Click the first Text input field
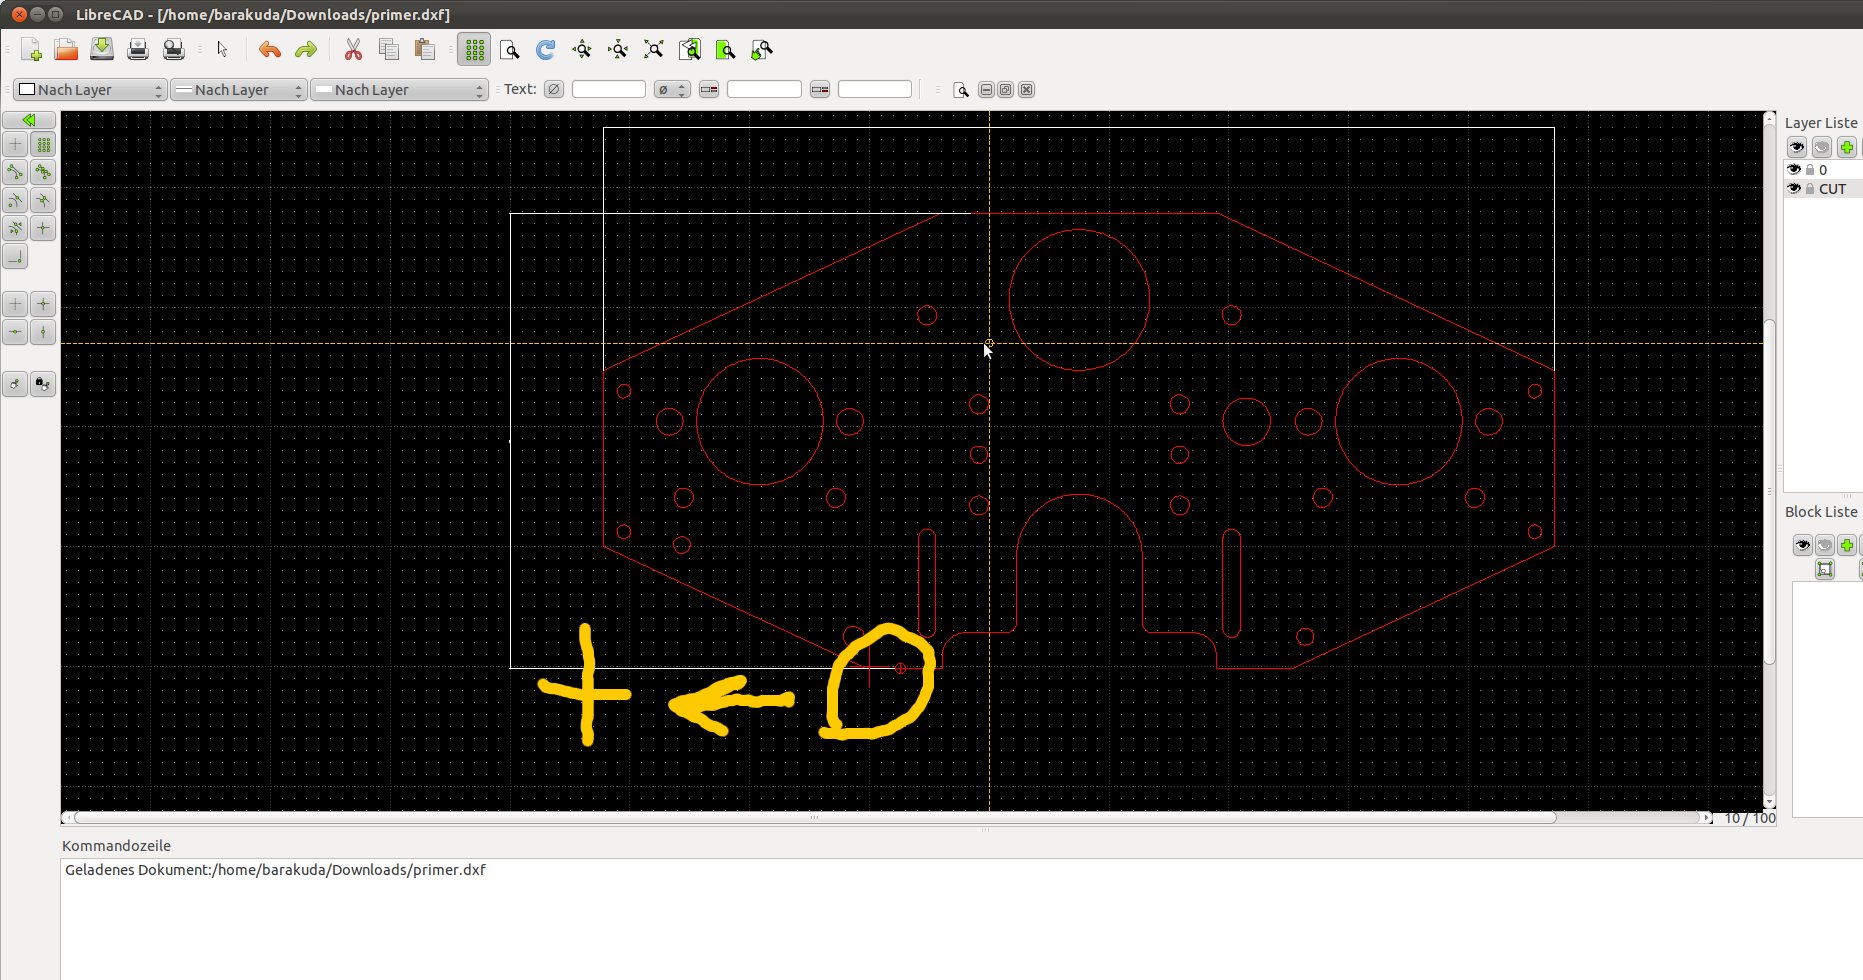This screenshot has height=980, width=1863. point(609,90)
